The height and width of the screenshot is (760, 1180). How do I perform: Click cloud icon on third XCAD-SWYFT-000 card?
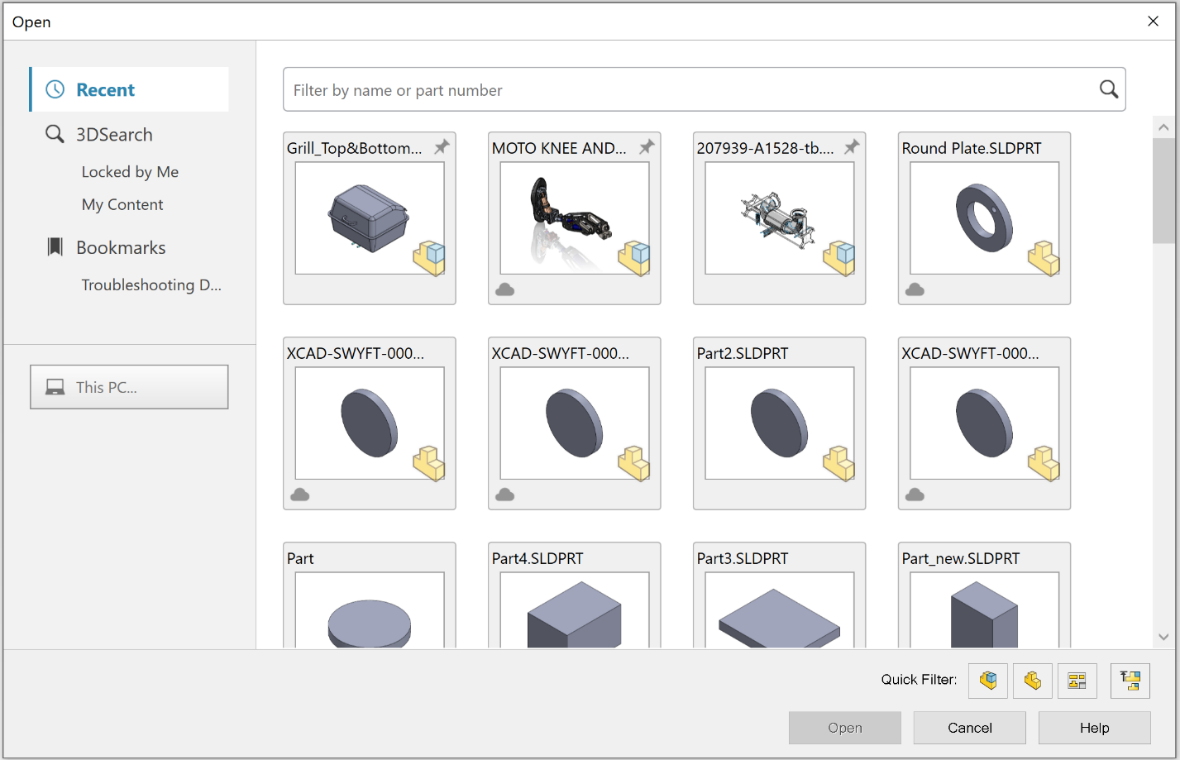pyautogui.click(x=914, y=494)
